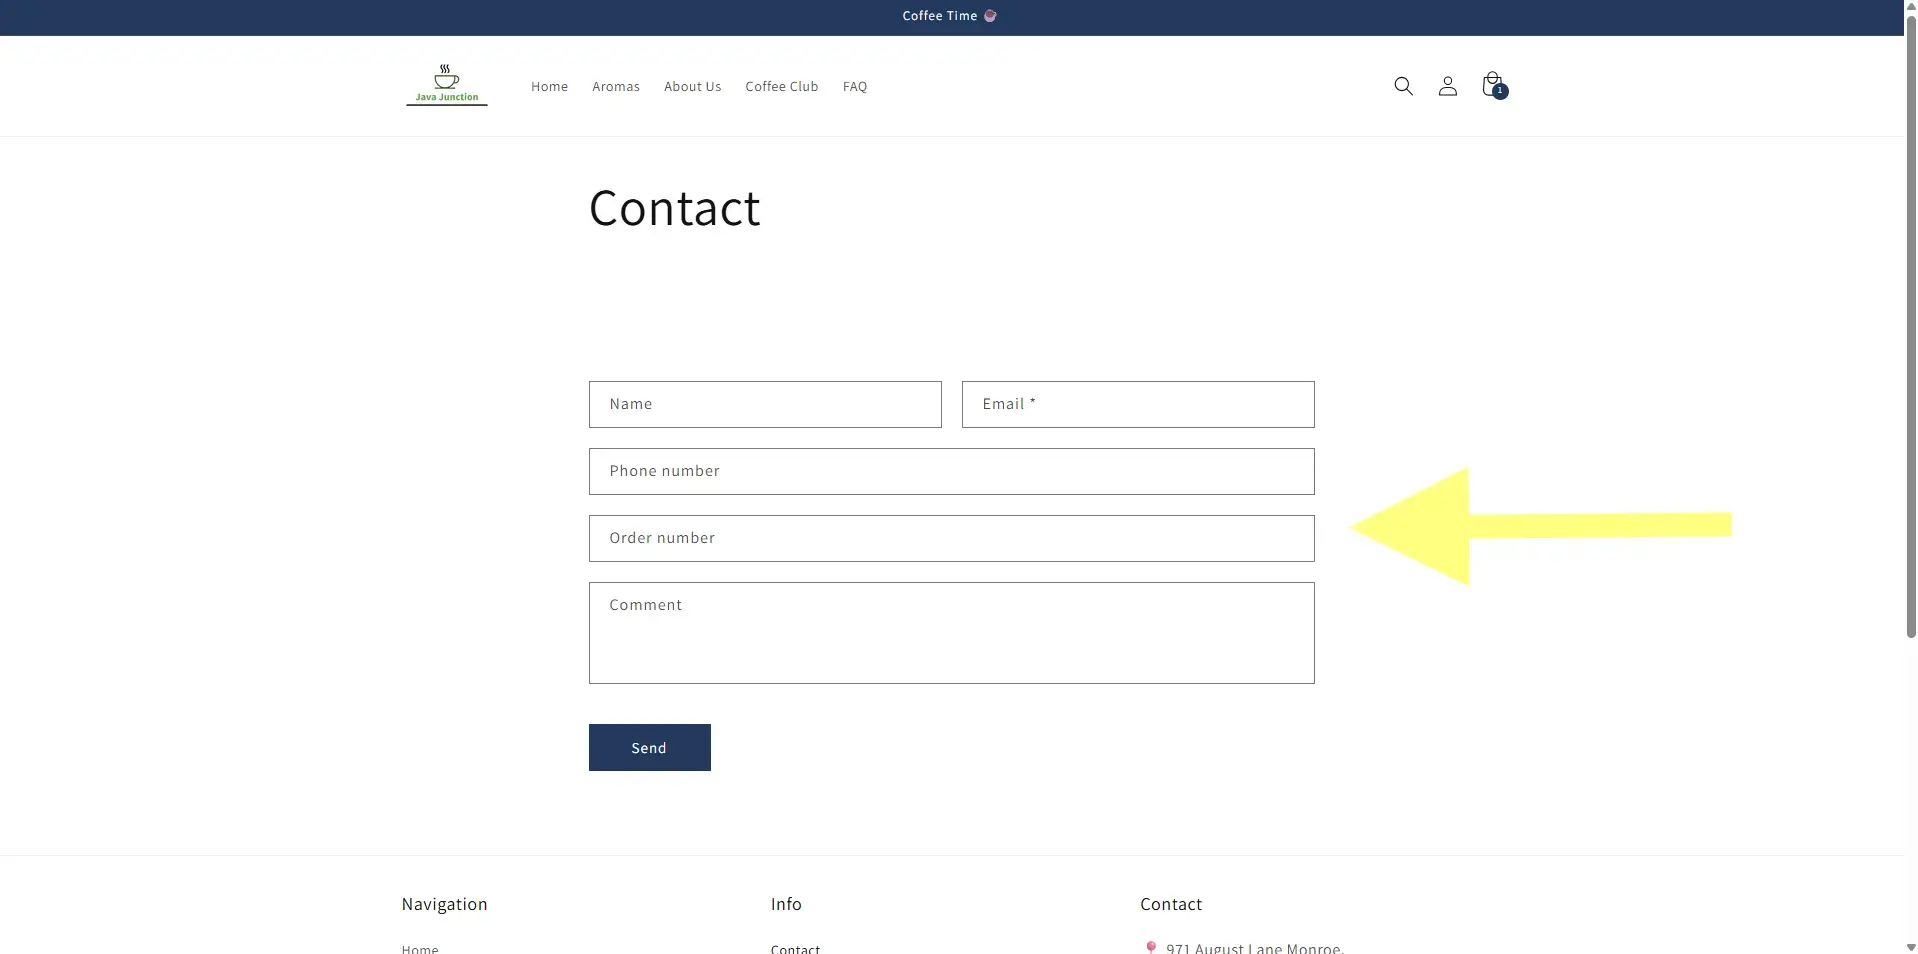Focus the Order number field
The image size is (1918, 954).
tap(952, 538)
